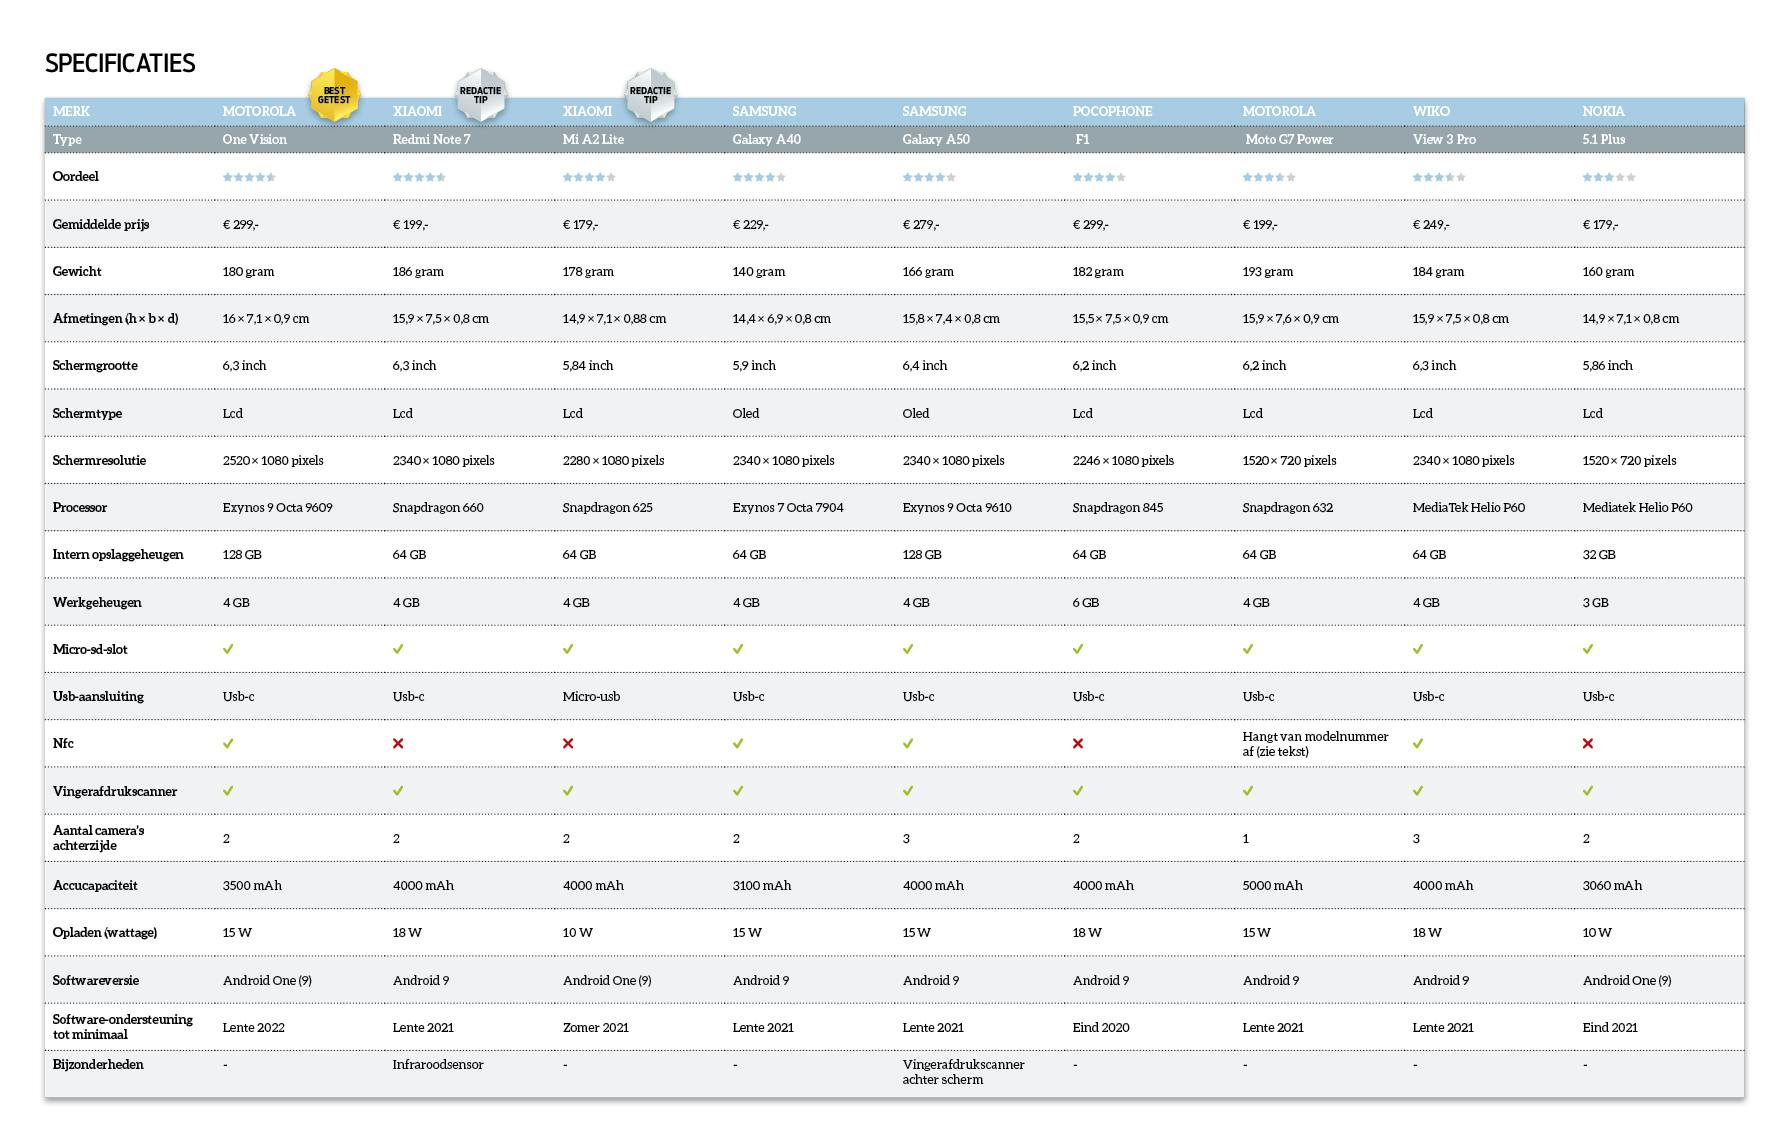Click the Vingerafdrukscanner checkmark for Galaxy A40
Image resolution: width=1789 pixels, height=1146 pixels.
(738, 791)
